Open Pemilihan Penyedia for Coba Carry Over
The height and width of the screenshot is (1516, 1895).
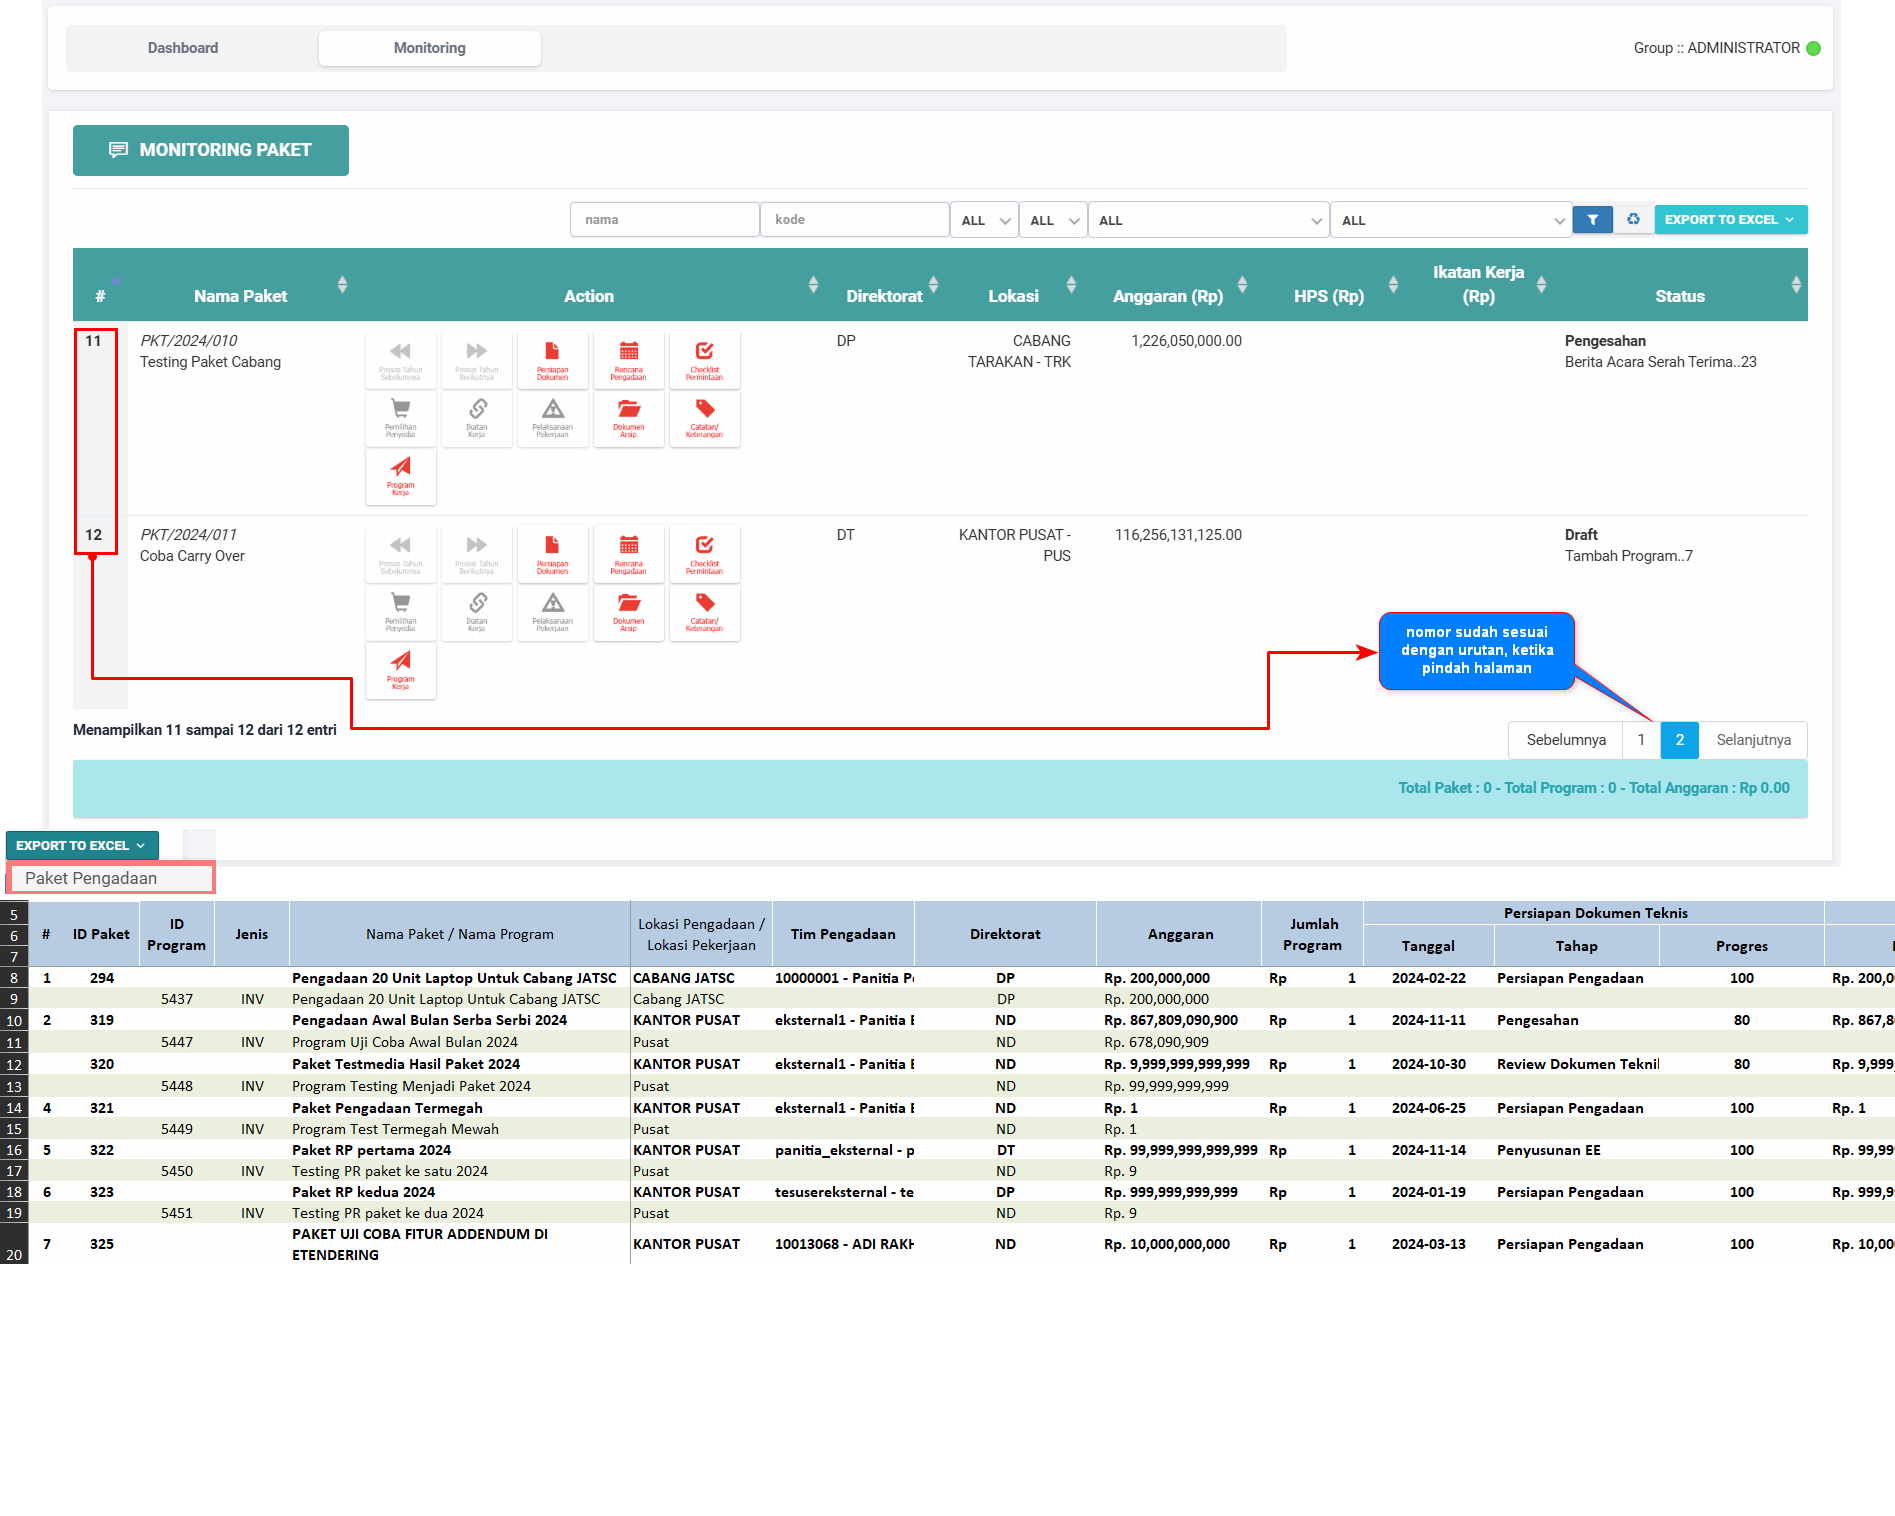click(x=400, y=612)
